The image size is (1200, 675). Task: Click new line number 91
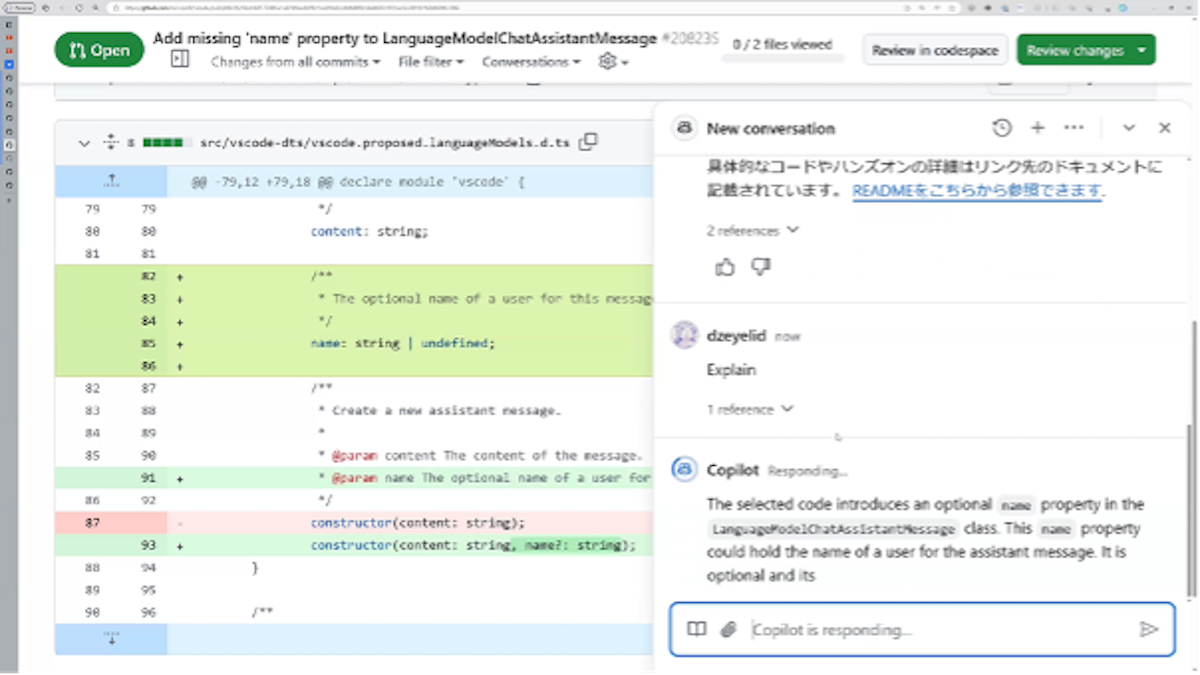148,477
